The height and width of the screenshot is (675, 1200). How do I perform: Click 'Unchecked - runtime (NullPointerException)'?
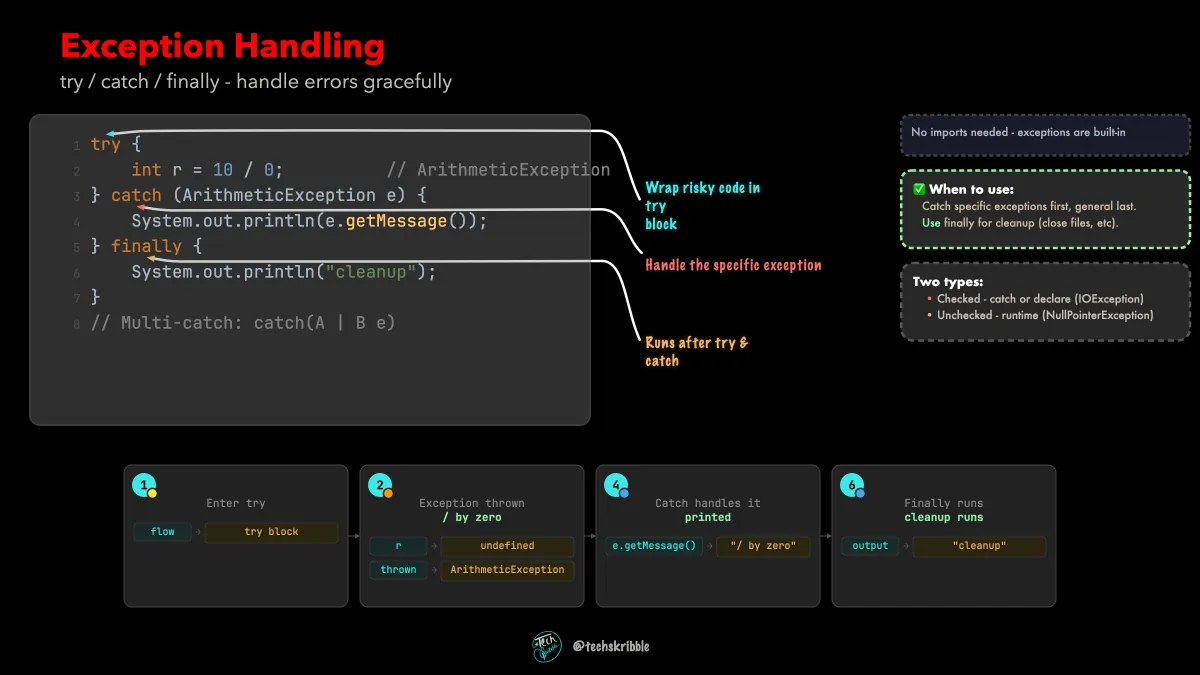[1045, 315]
